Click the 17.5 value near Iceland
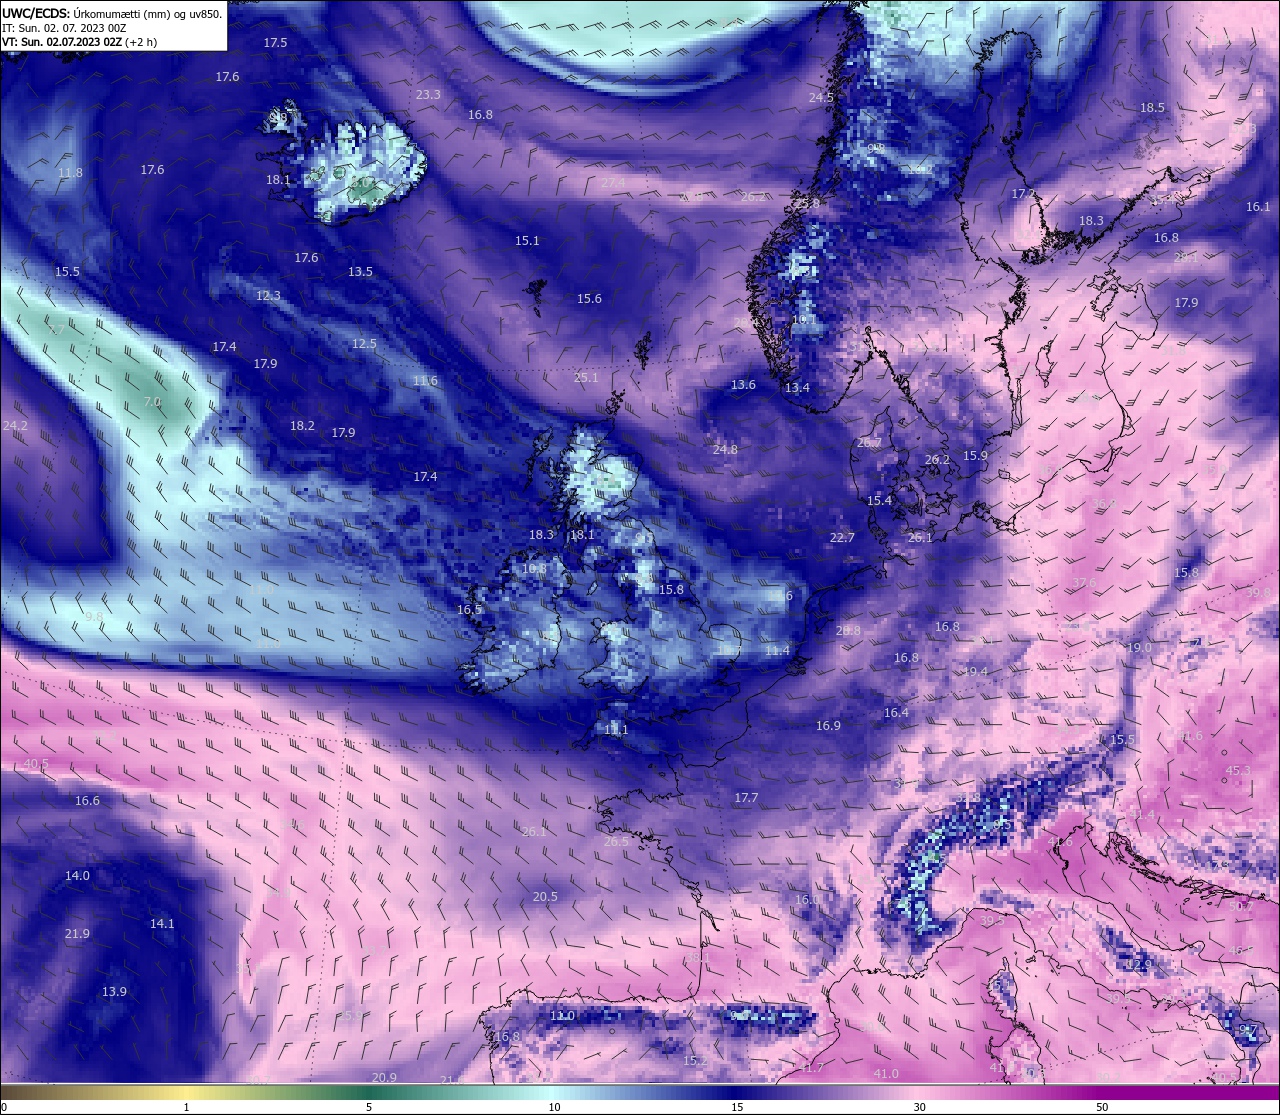1280x1115 pixels. pos(275,43)
